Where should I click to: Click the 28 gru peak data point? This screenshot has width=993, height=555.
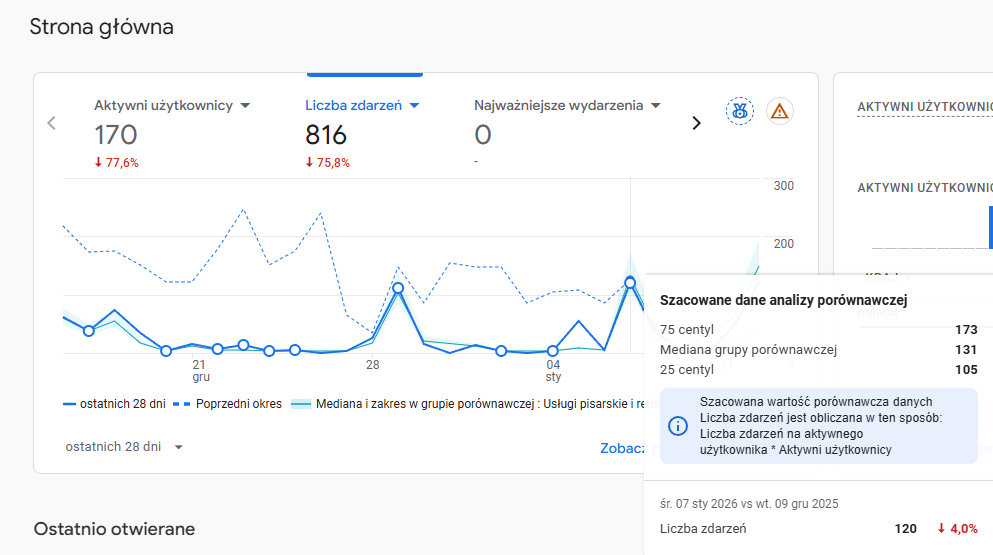point(398,288)
